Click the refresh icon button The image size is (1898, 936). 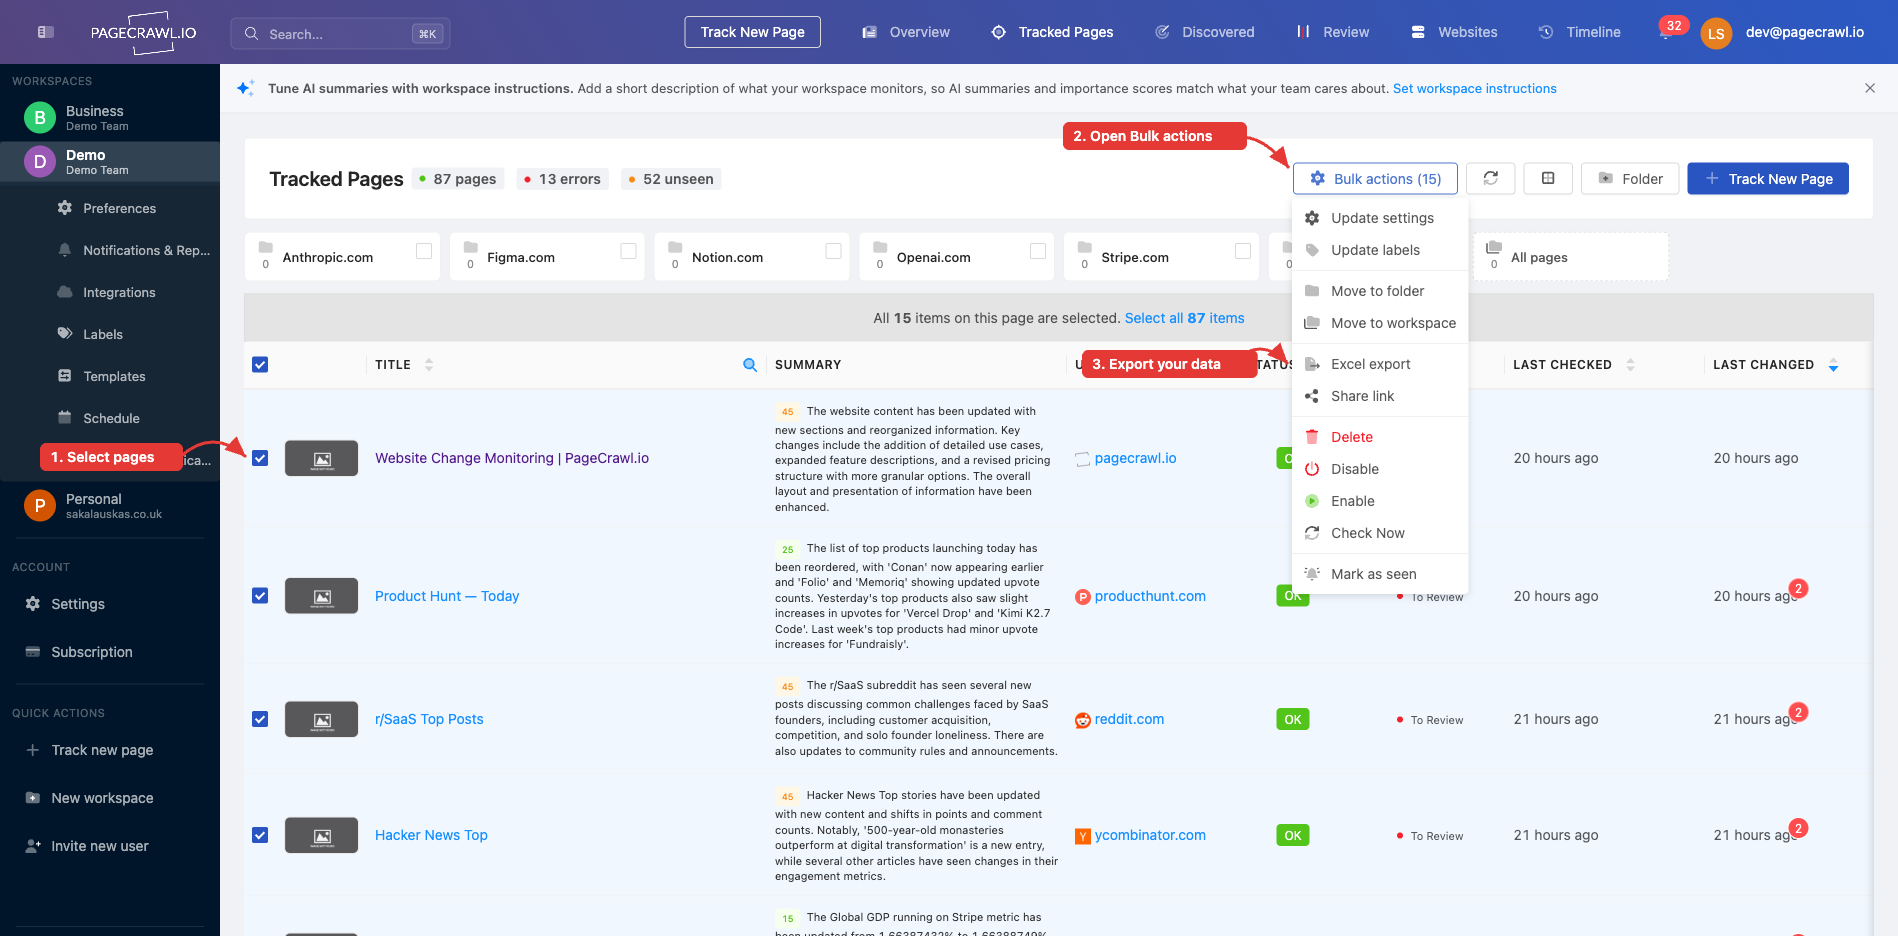(x=1491, y=178)
